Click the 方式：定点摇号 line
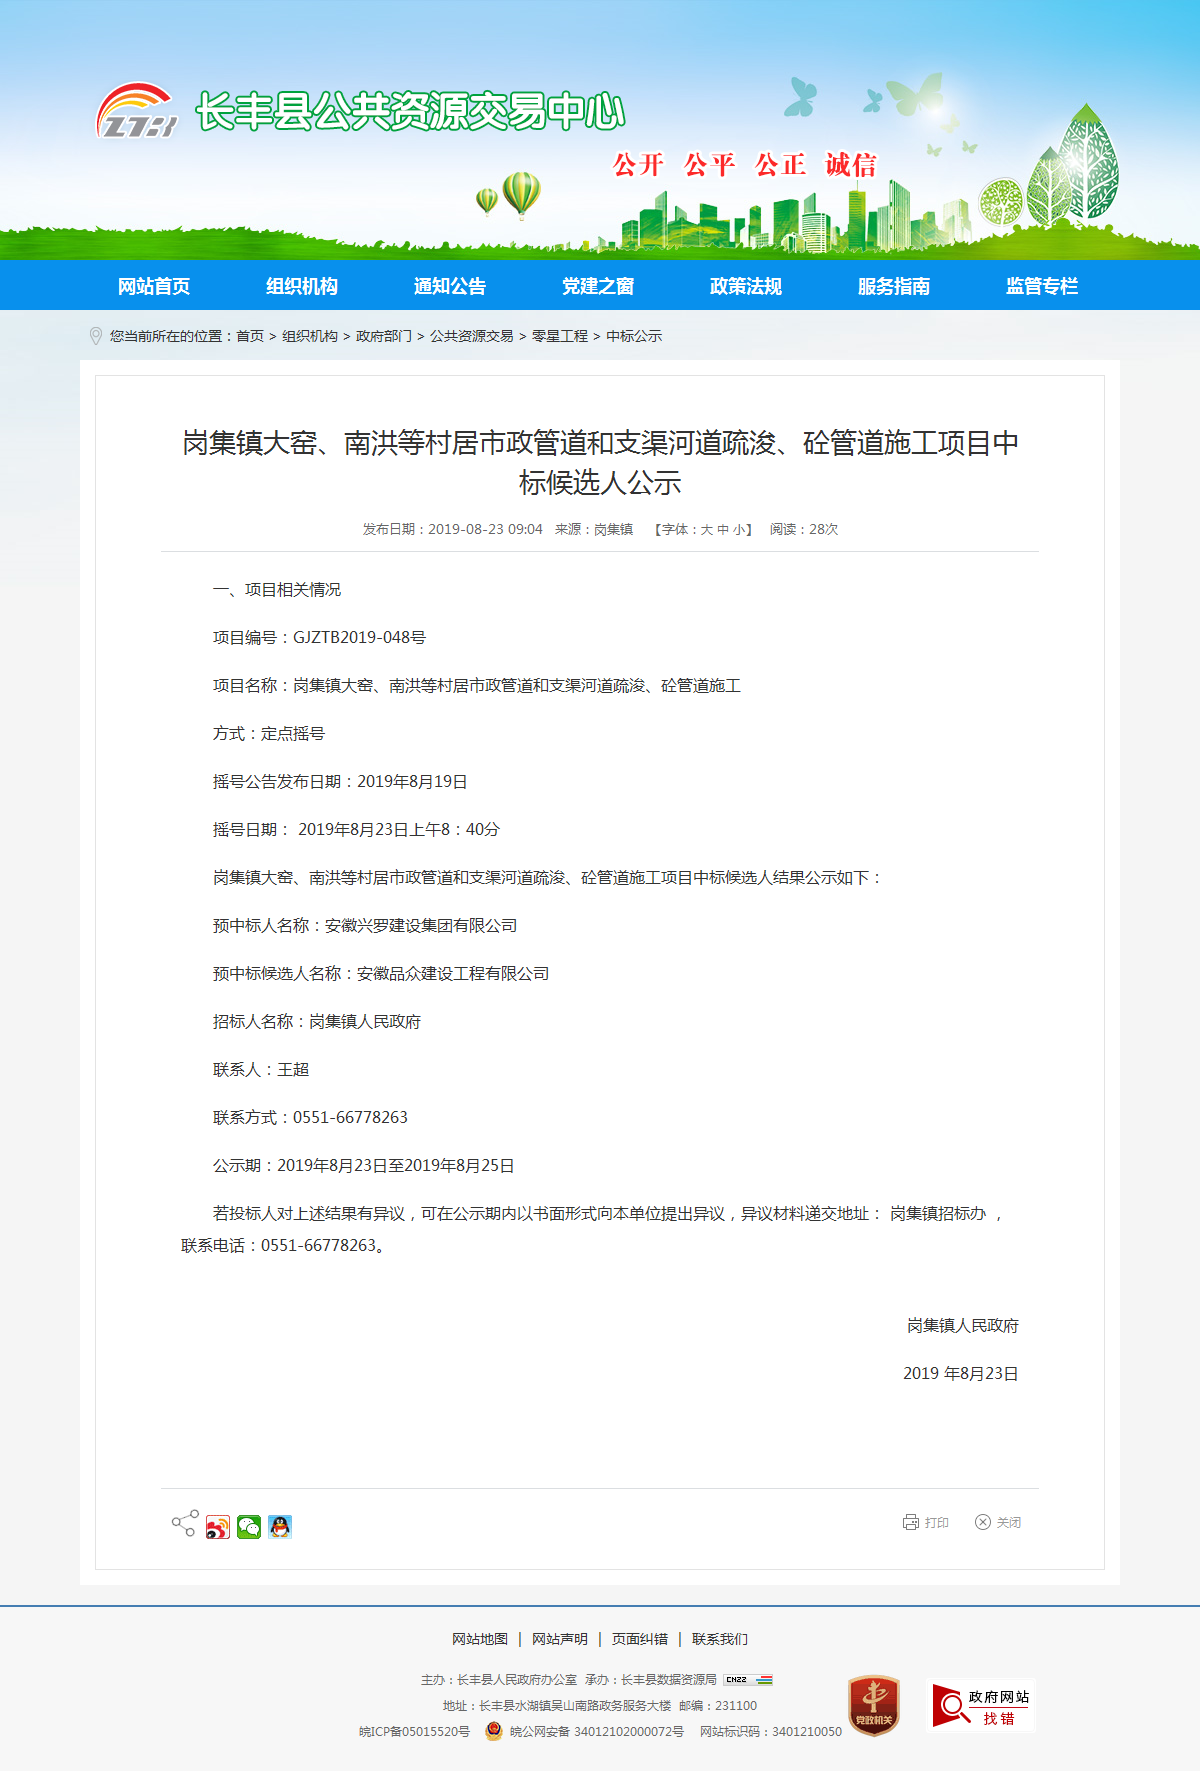Screen dimensions: 1200x1771 (269, 734)
